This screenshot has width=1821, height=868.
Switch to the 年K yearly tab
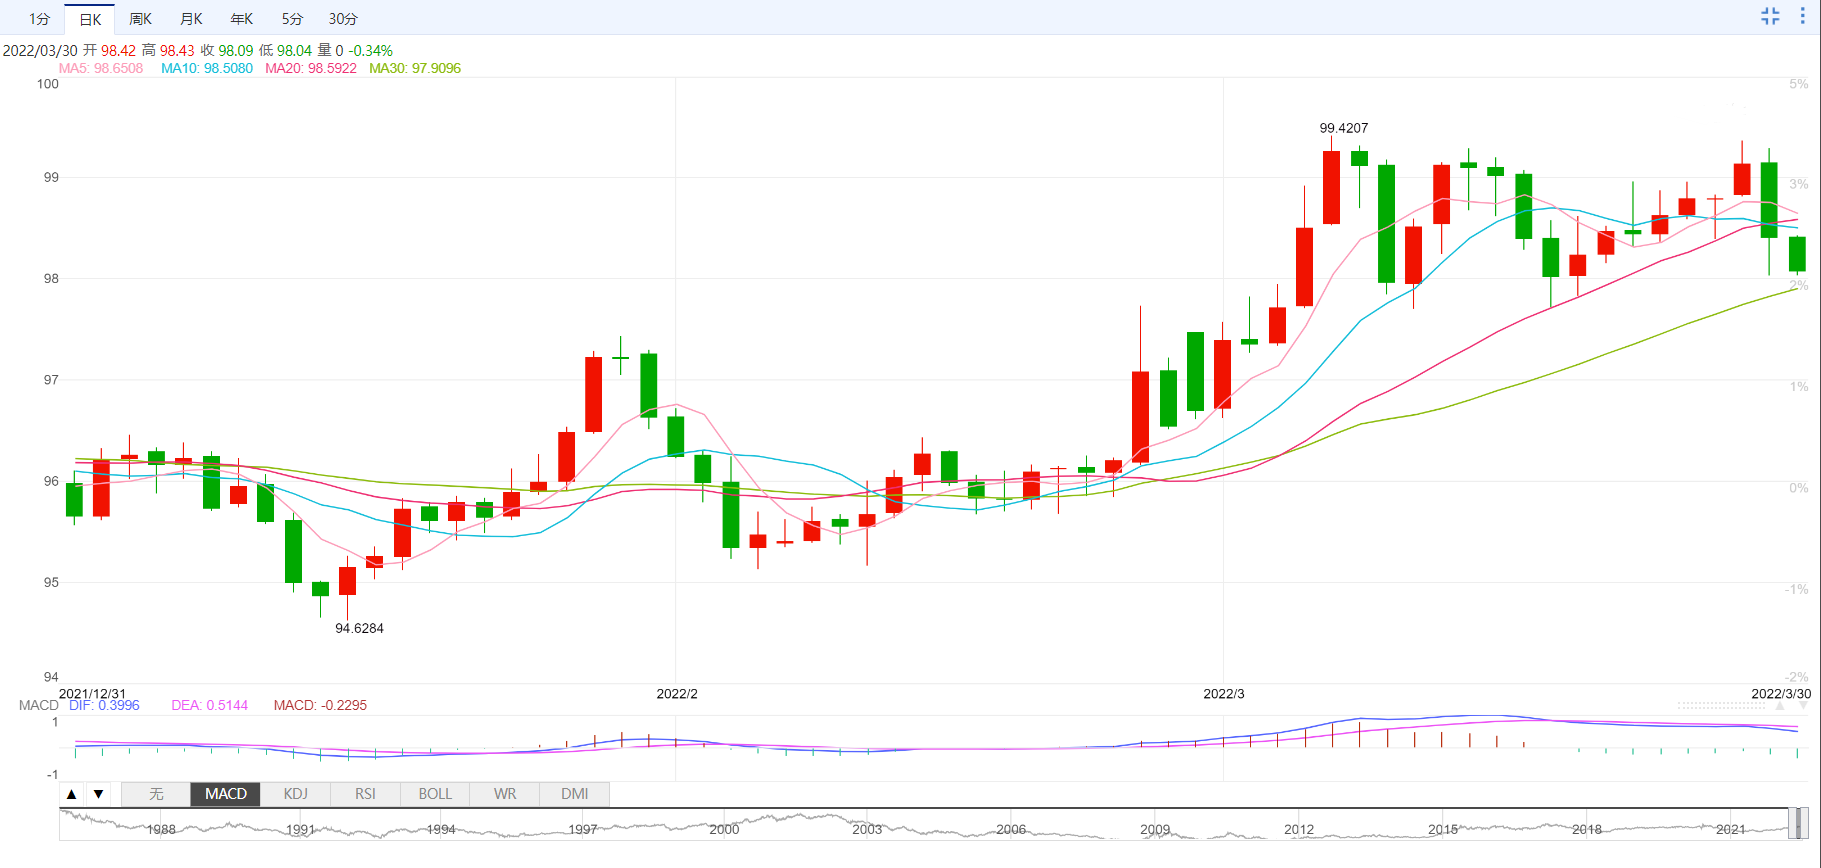pyautogui.click(x=241, y=19)
